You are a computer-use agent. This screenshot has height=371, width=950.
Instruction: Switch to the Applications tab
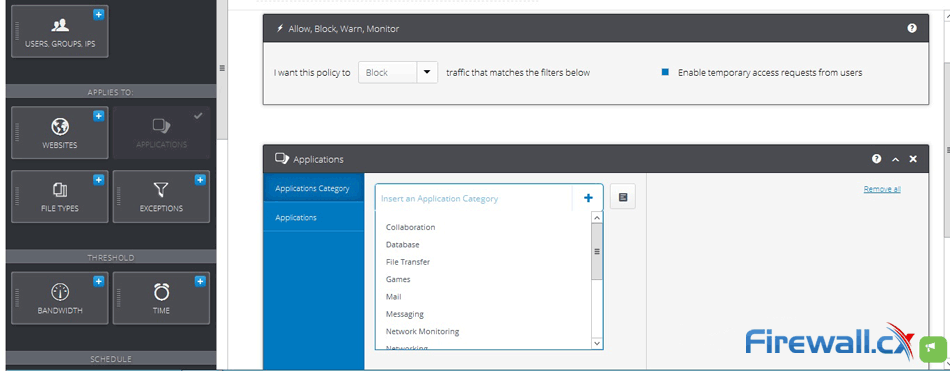tap(313, 217)
